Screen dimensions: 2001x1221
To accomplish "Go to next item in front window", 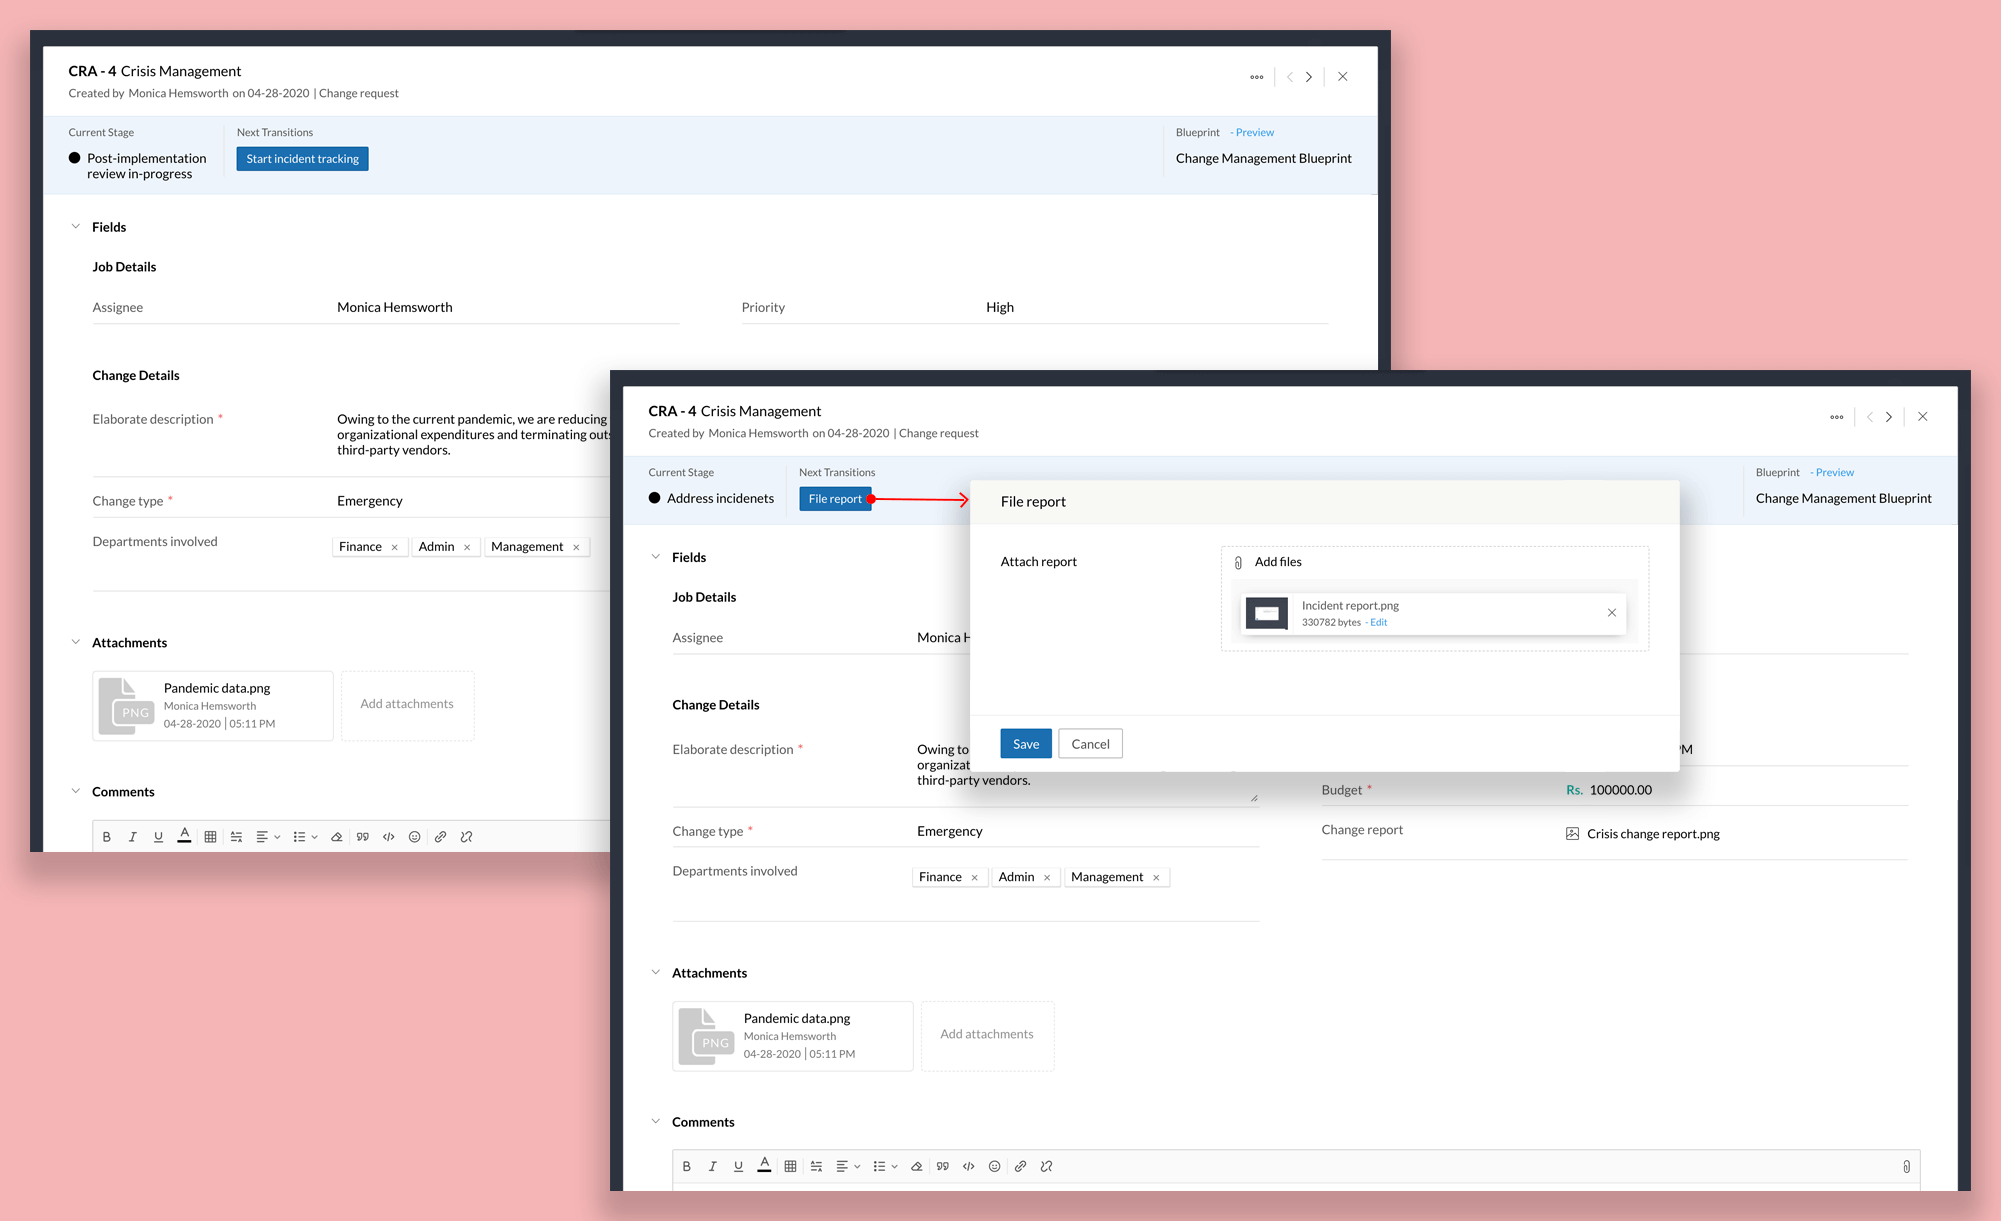I will (1889, 417).
